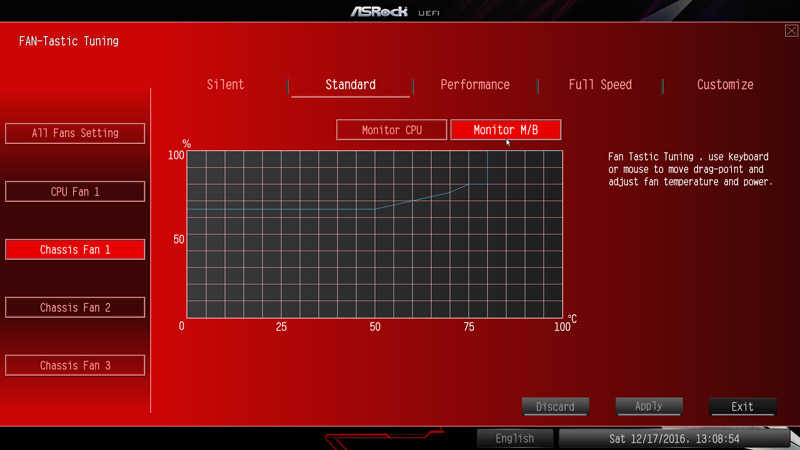Toggle Monitor CPU temperature source
Image resolution: width=800 pixels, height=450 pixels.
[x=392, y=130]
